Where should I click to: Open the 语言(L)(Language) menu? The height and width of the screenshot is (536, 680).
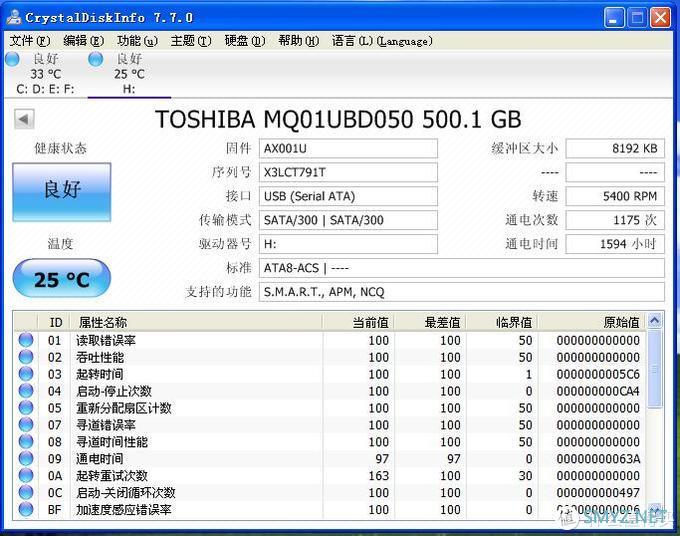pos(382,41)
